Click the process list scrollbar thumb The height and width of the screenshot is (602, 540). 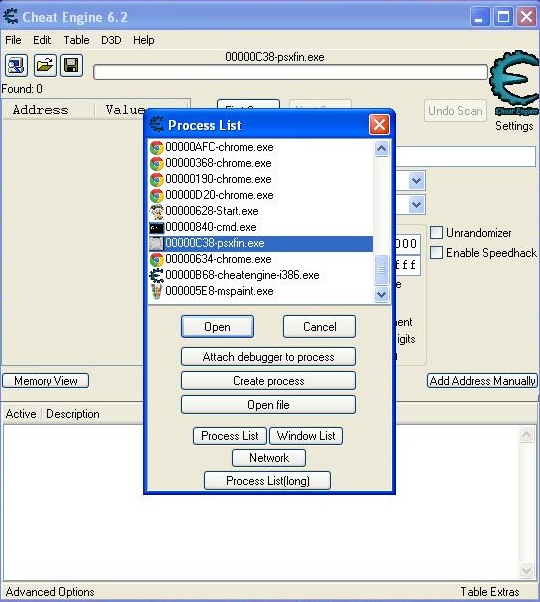pos(381,270)
